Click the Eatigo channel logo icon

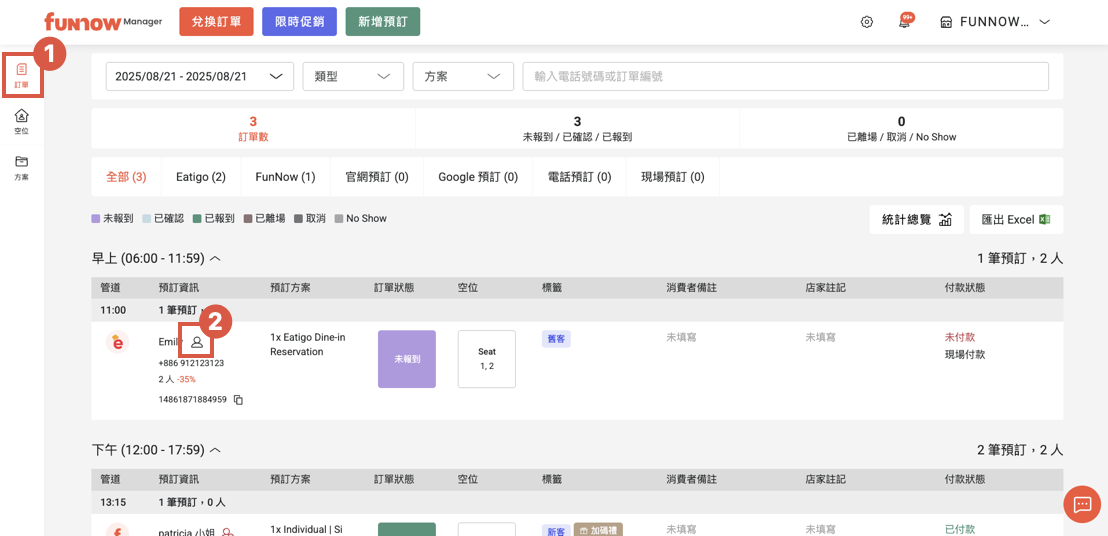[118, 342]
